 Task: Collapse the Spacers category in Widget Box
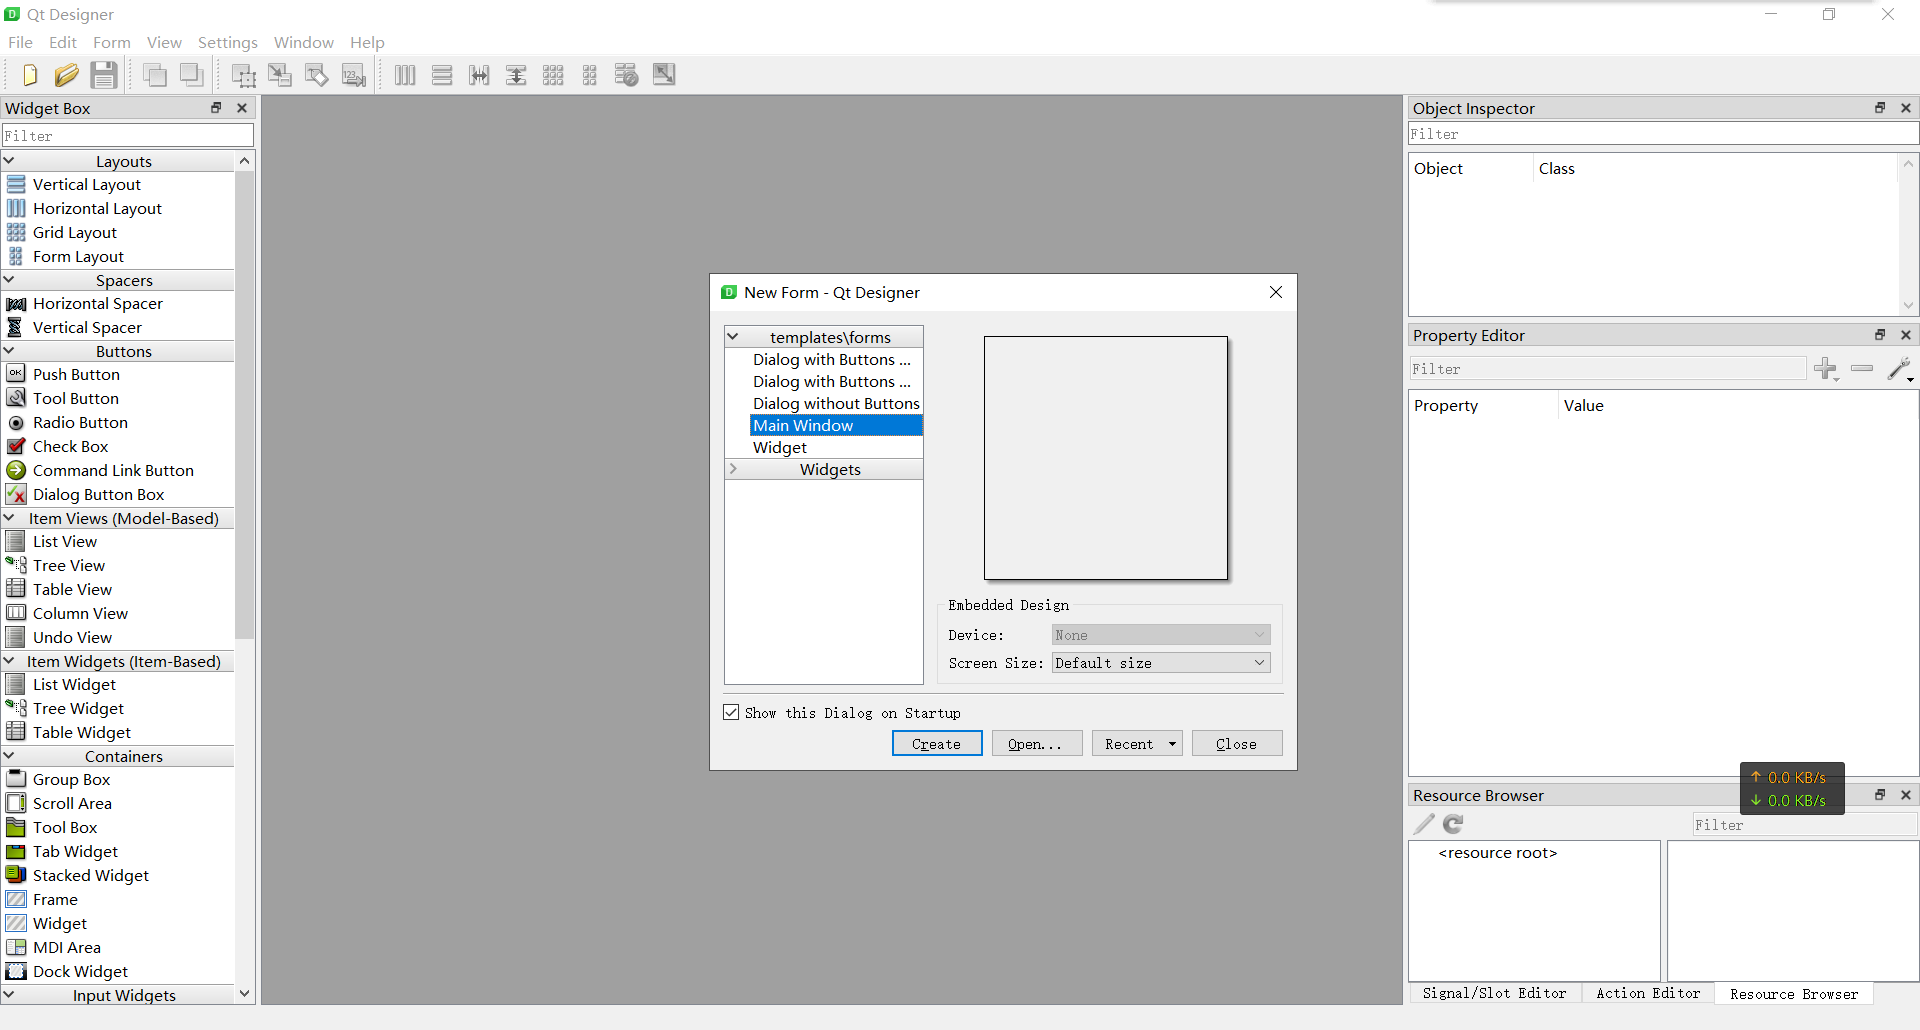[9, 280]
